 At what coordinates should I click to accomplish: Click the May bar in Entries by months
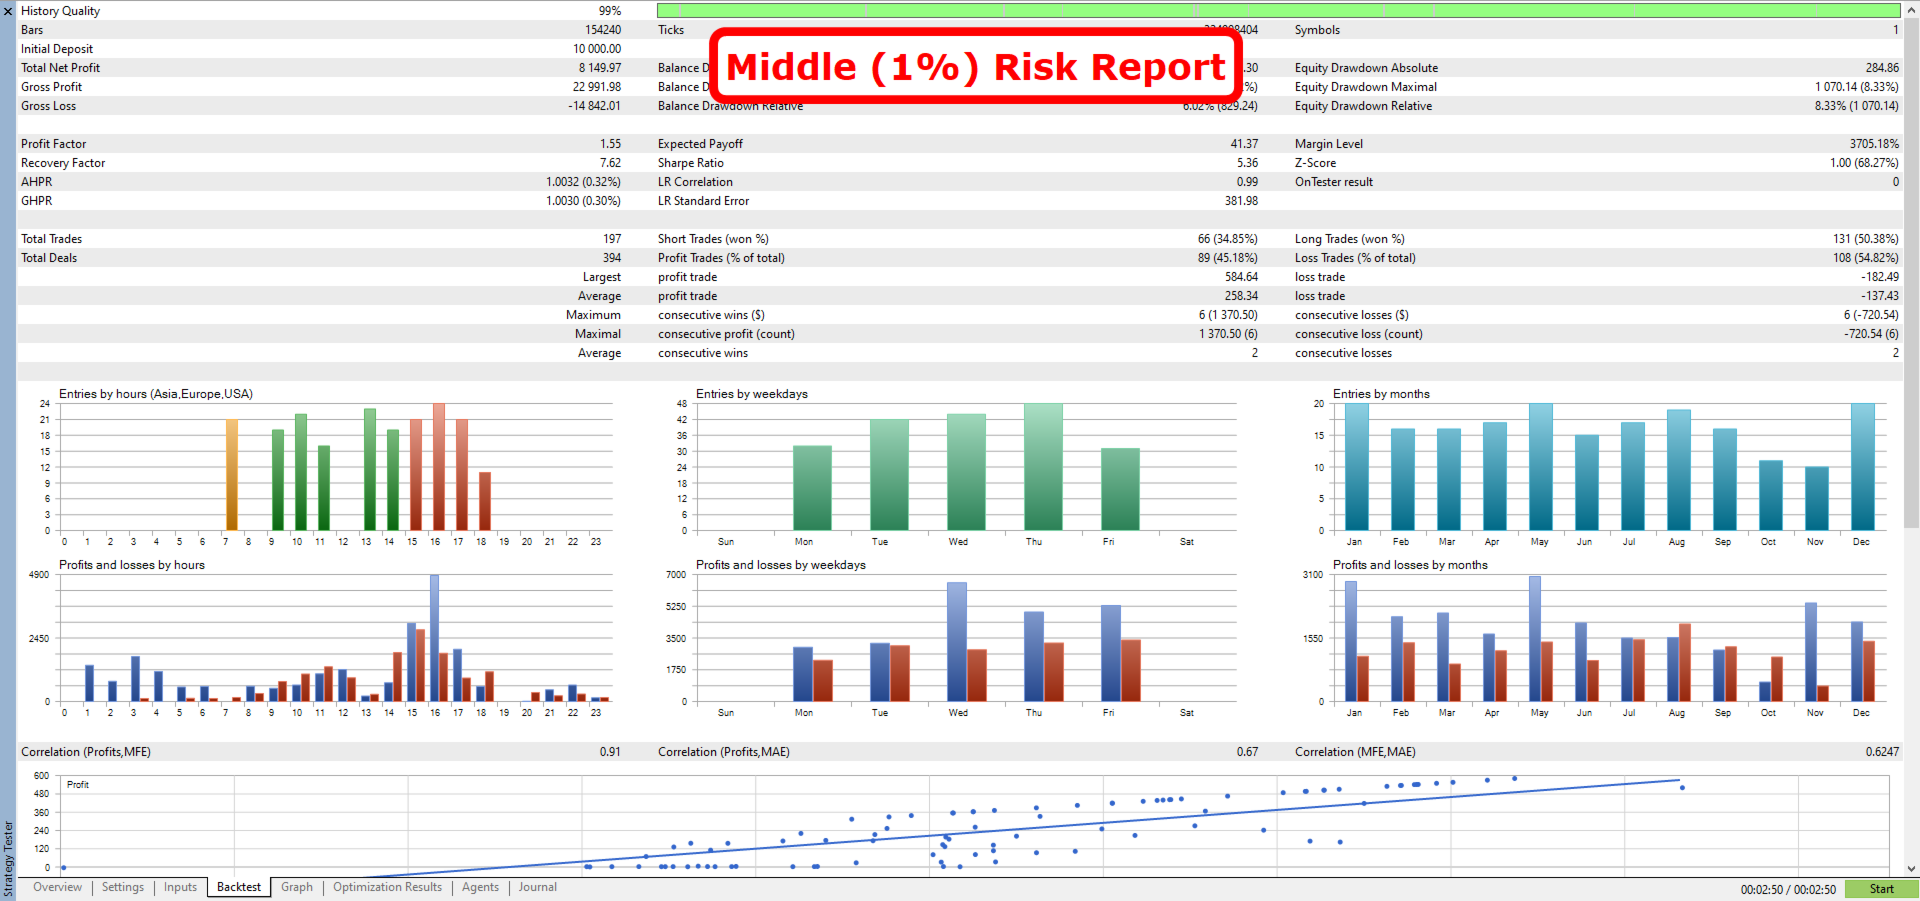1541,467
